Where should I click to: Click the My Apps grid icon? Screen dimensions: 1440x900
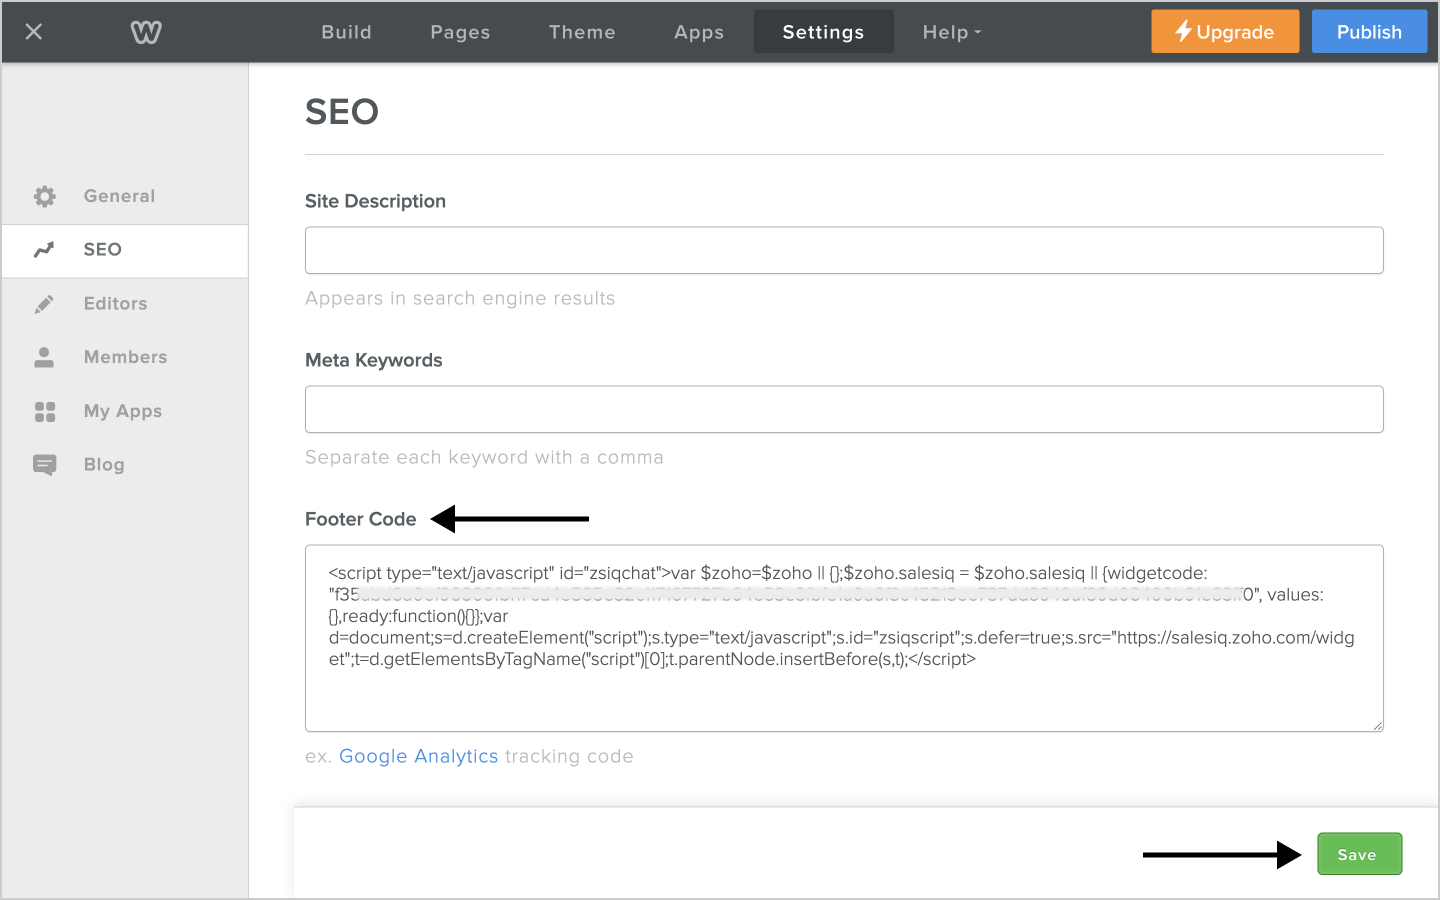coord(45,411)
